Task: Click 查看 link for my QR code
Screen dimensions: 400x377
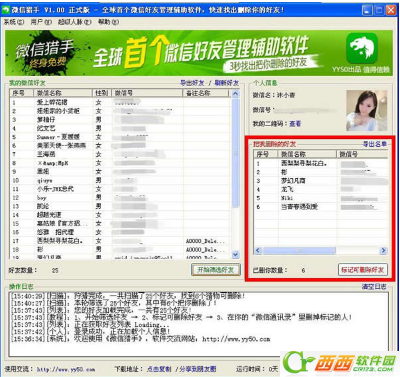Action: click(295, 124)
